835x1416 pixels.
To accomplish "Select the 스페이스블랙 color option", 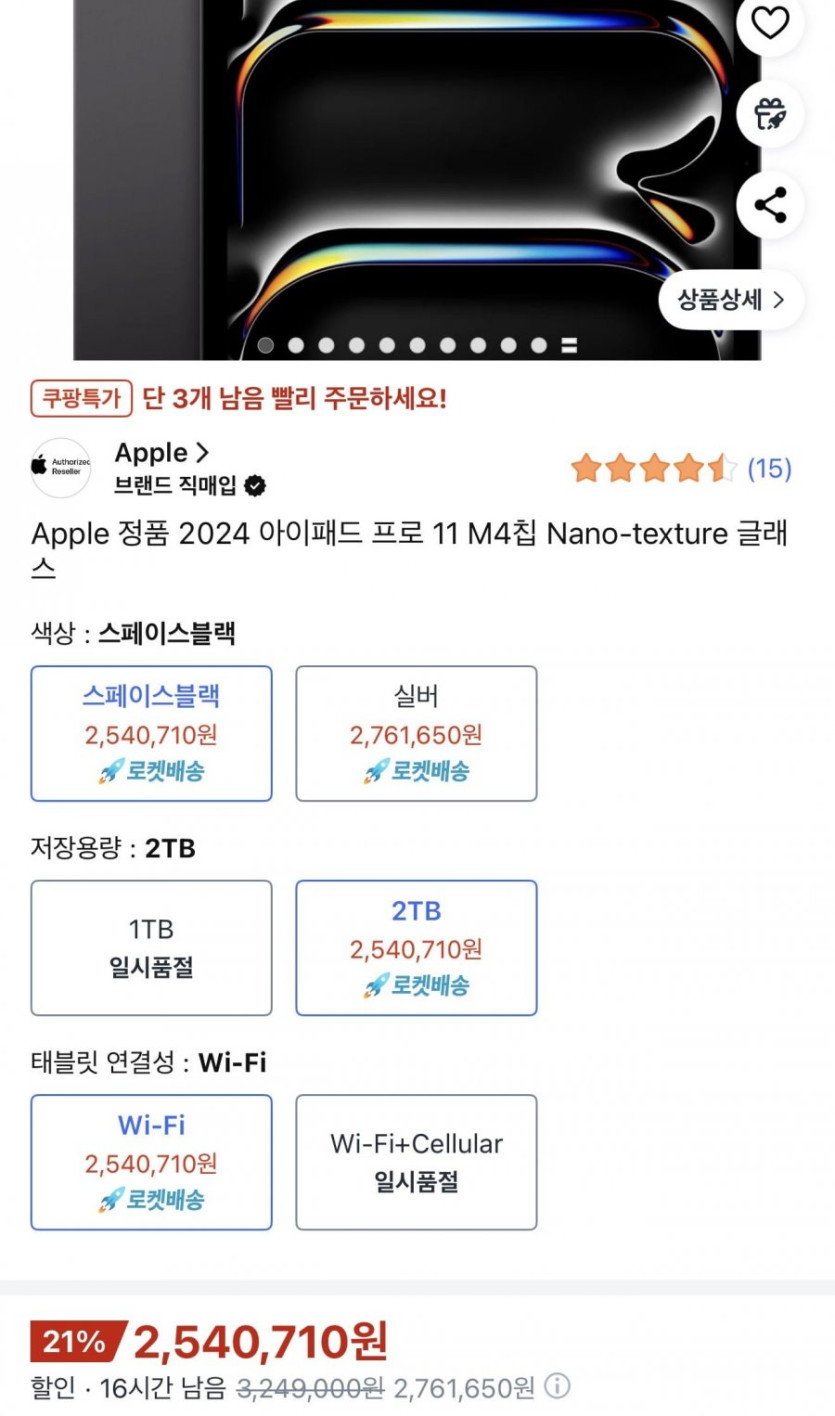I will pos(151,733).
